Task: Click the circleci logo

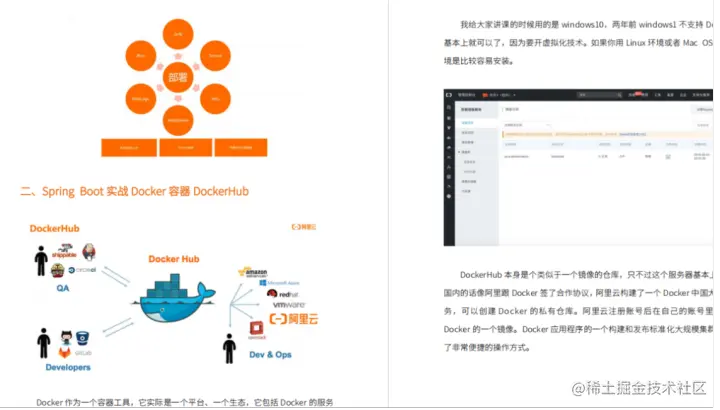Action: [x=82, y=270]
